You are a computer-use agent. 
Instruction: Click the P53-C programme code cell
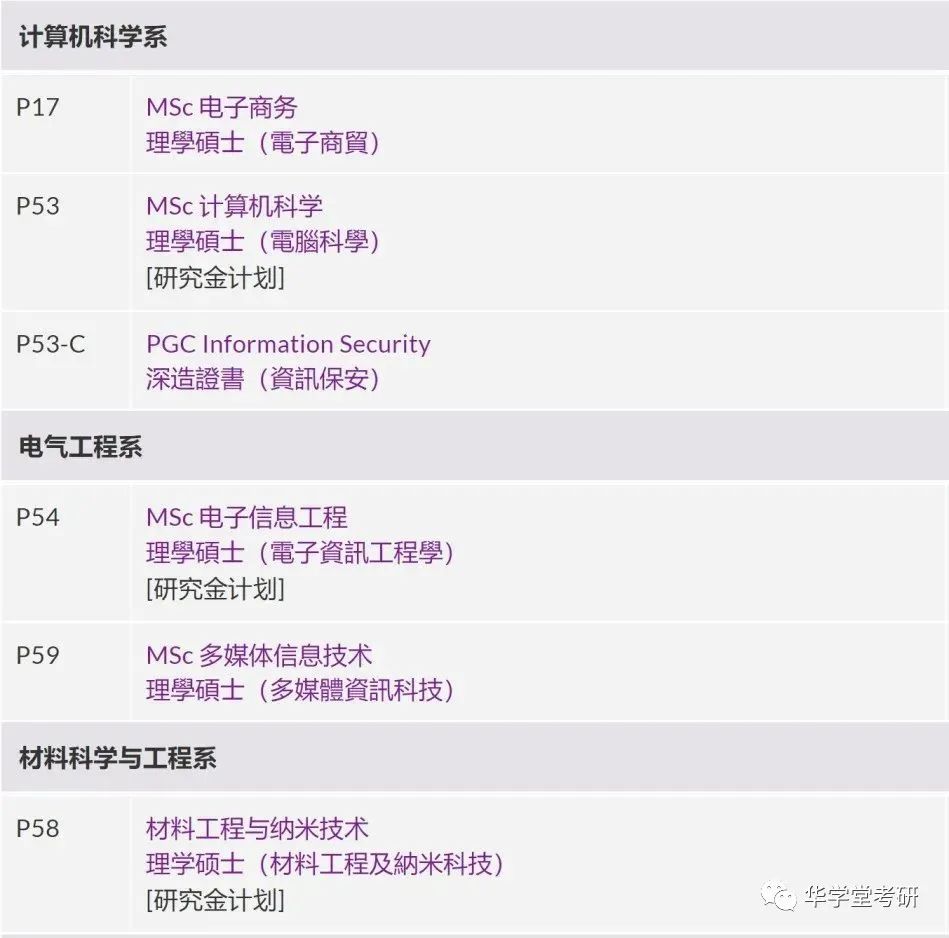(x=65, y=361)
